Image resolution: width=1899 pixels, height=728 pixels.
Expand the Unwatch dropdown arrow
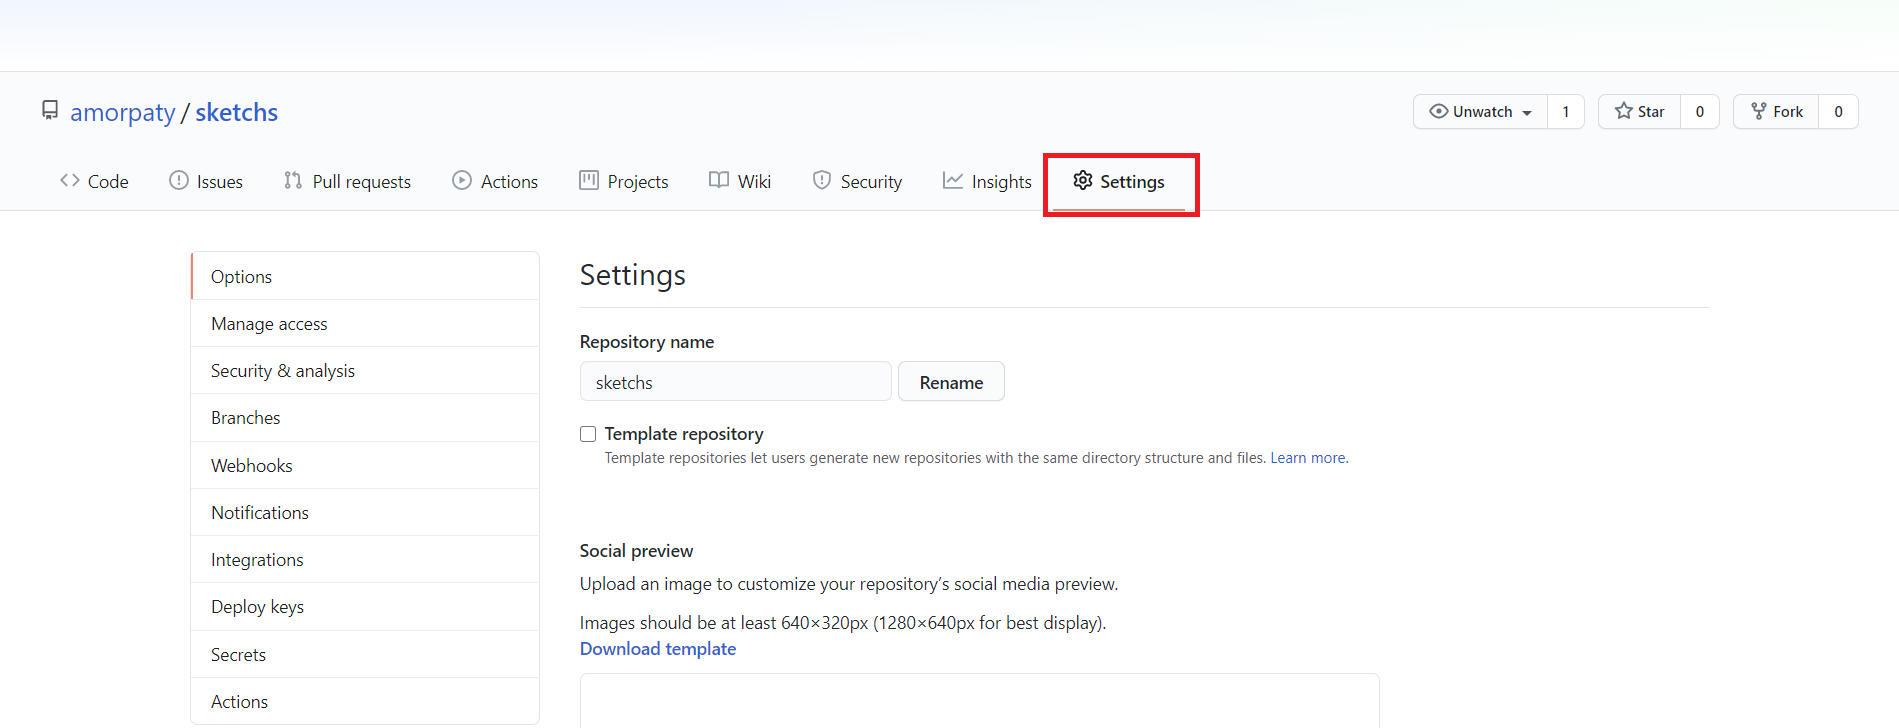click(1527, 113)
